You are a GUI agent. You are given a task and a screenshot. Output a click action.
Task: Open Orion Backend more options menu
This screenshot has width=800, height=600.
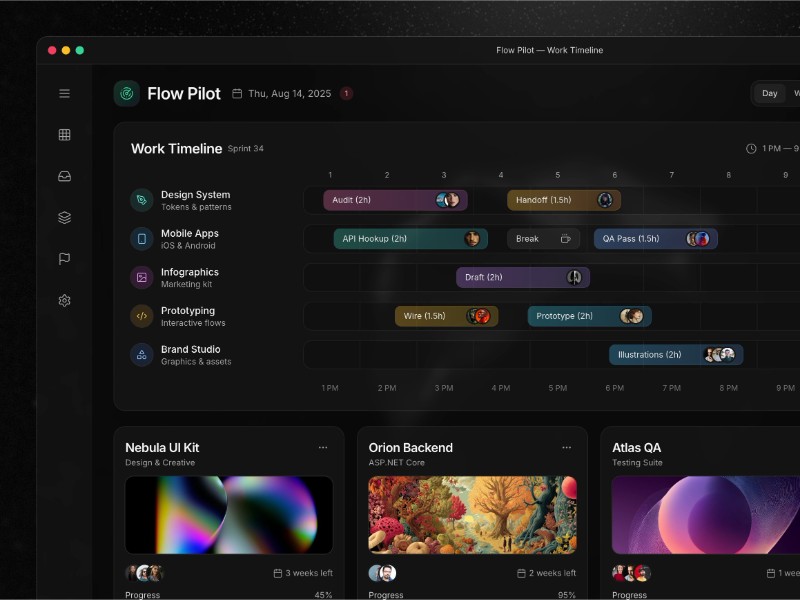point(566,447)
